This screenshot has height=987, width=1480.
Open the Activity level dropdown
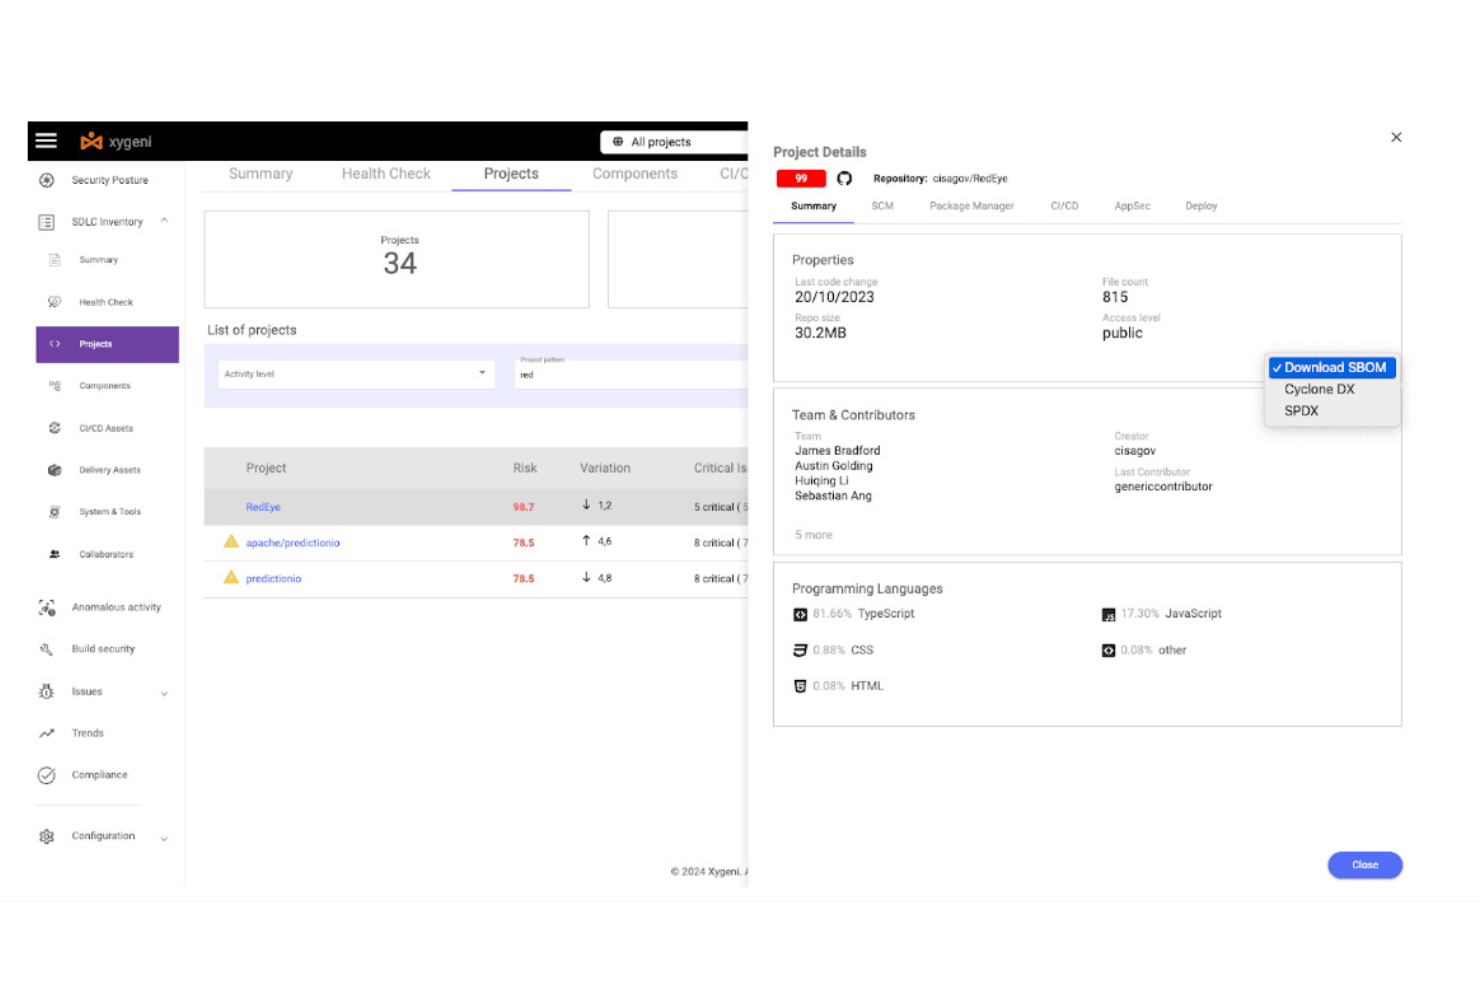click(x=356, y=374)
